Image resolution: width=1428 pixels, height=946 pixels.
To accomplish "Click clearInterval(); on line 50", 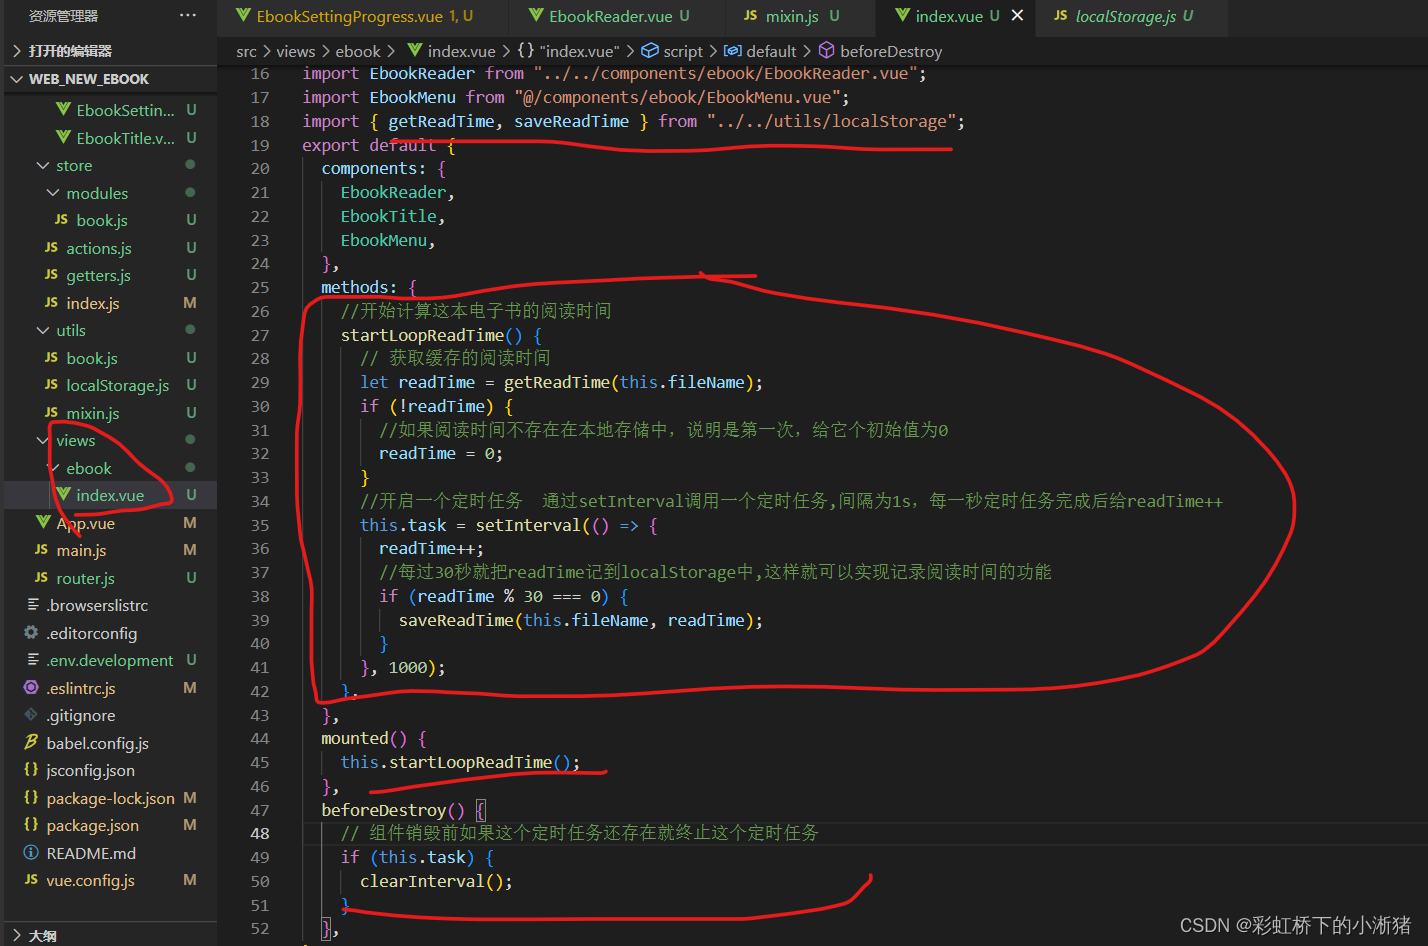I will [x=436, y=881].
